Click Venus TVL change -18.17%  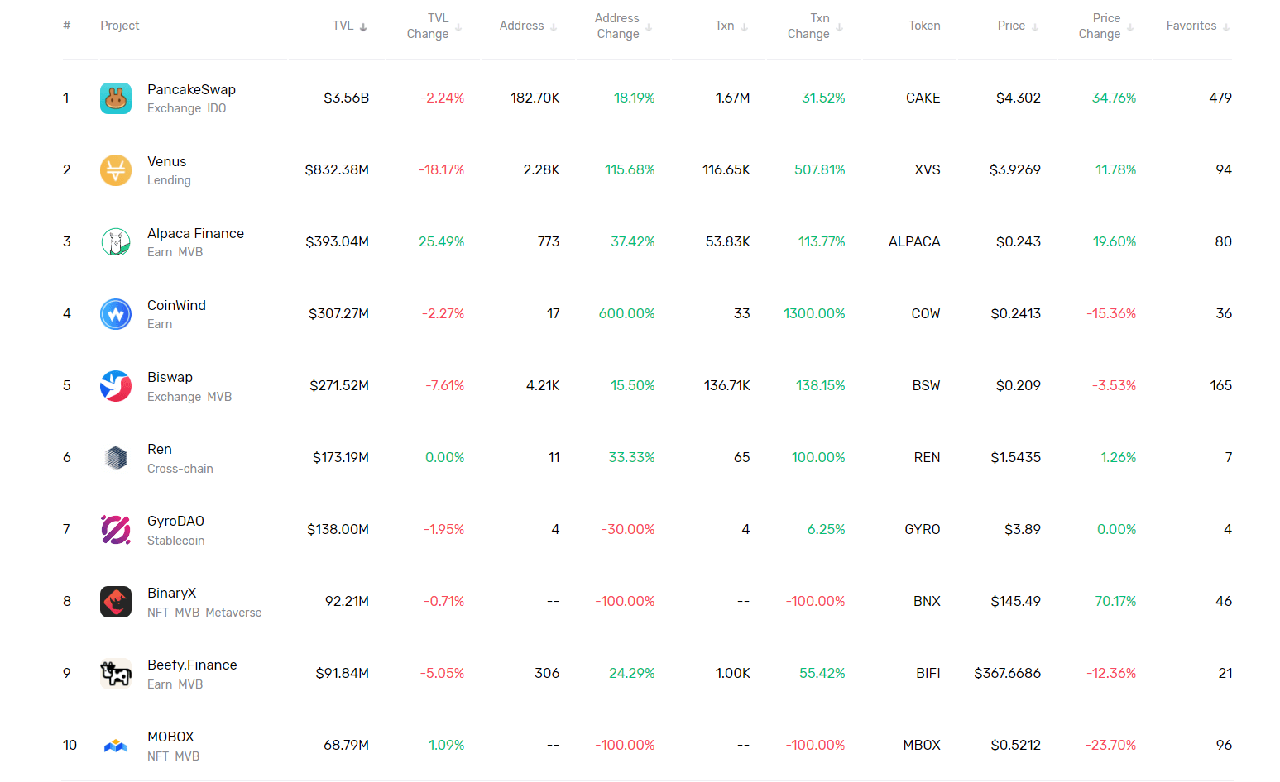[x=441, y=170]
